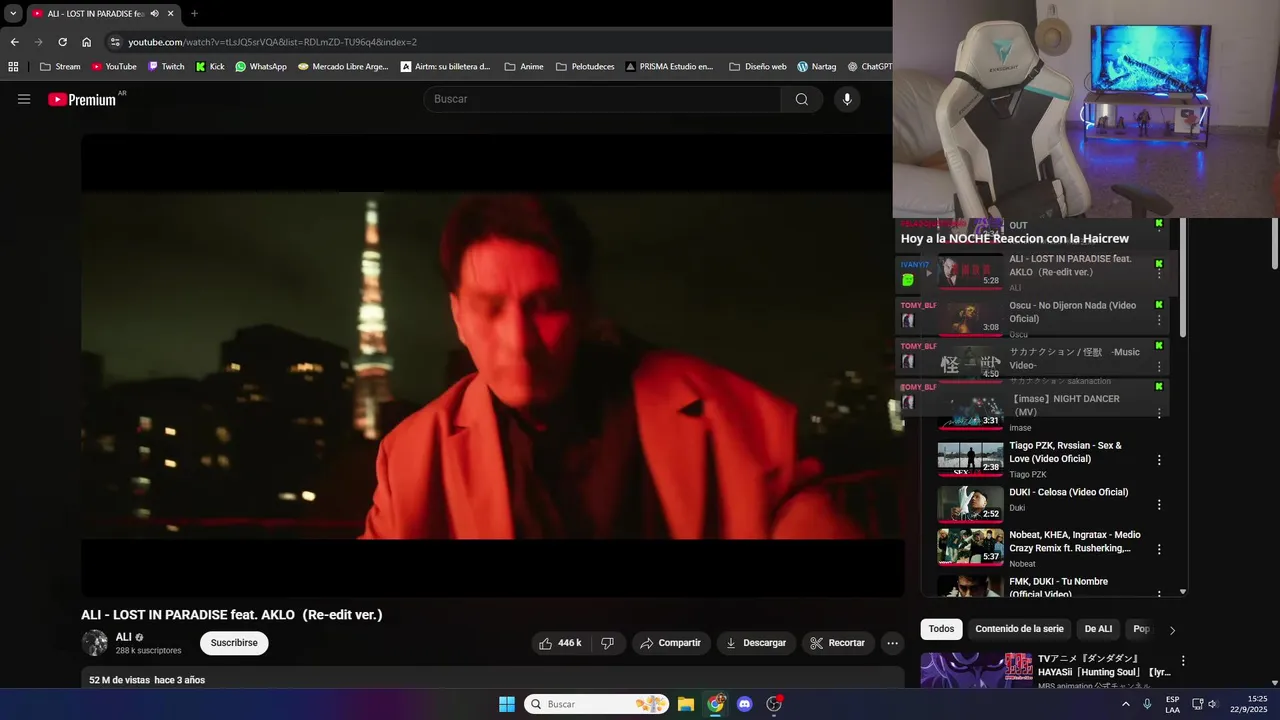This screenshot has height=720, width=1280.
Task: Open options for Medio Crazy Remix entry
Action: click(x=1160, y=549)
